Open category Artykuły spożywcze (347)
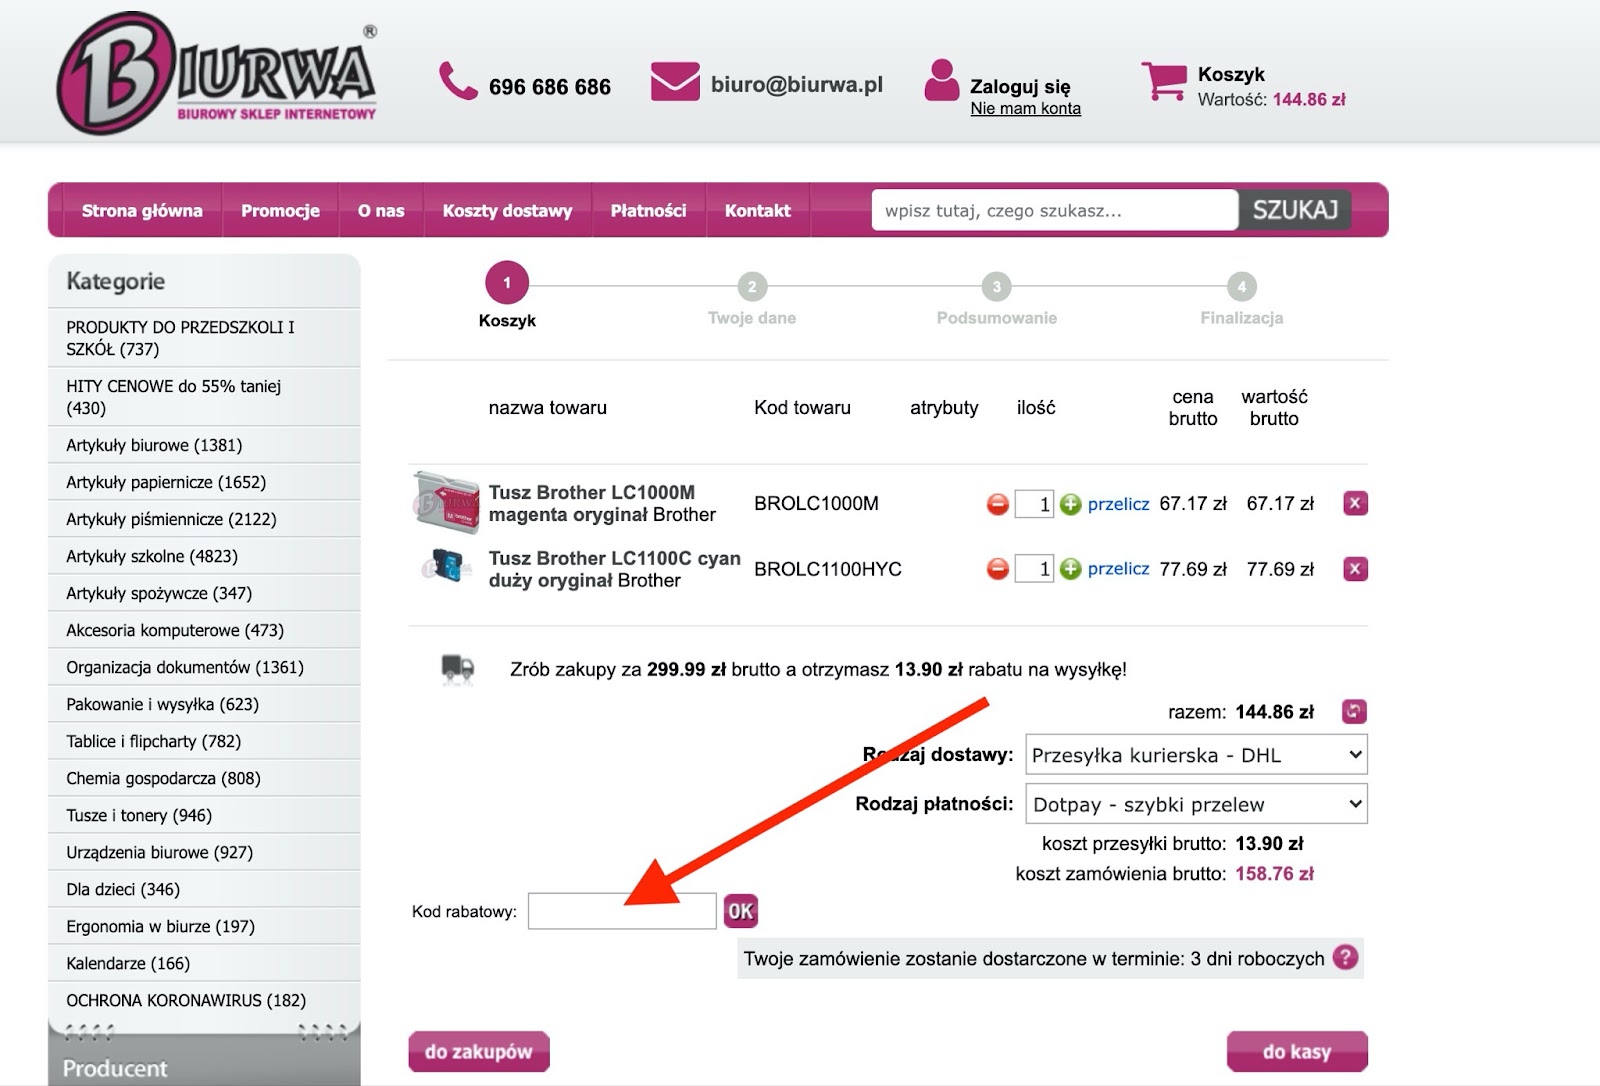This screenshot has height=1086, width=1600. (204, 593)
